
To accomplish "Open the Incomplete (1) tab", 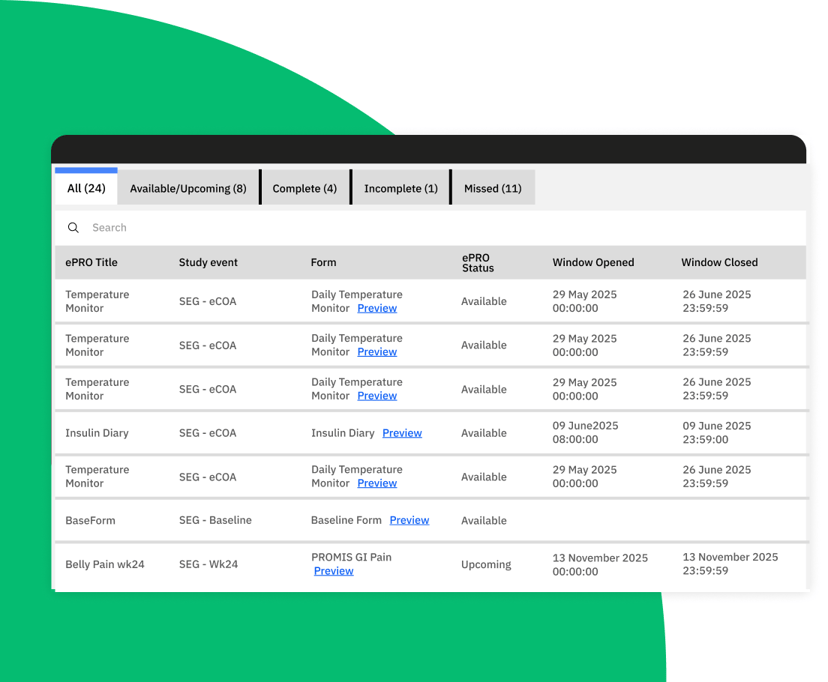I will click(x=400, y=188).
